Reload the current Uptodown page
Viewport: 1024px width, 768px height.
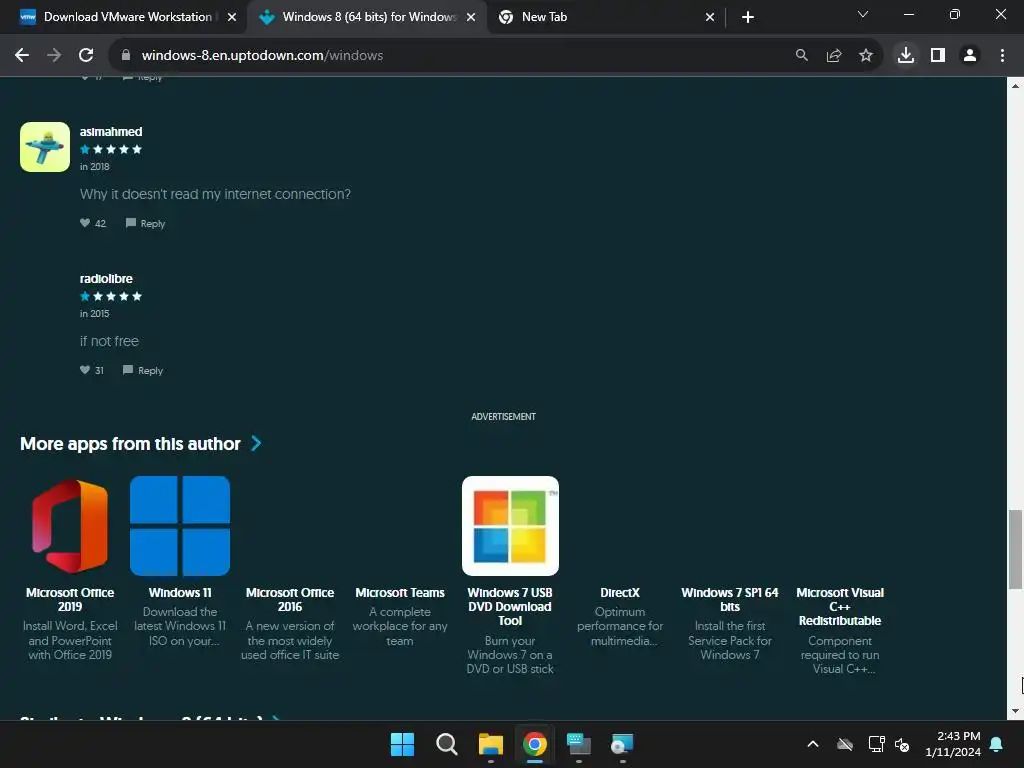point(86,56)
